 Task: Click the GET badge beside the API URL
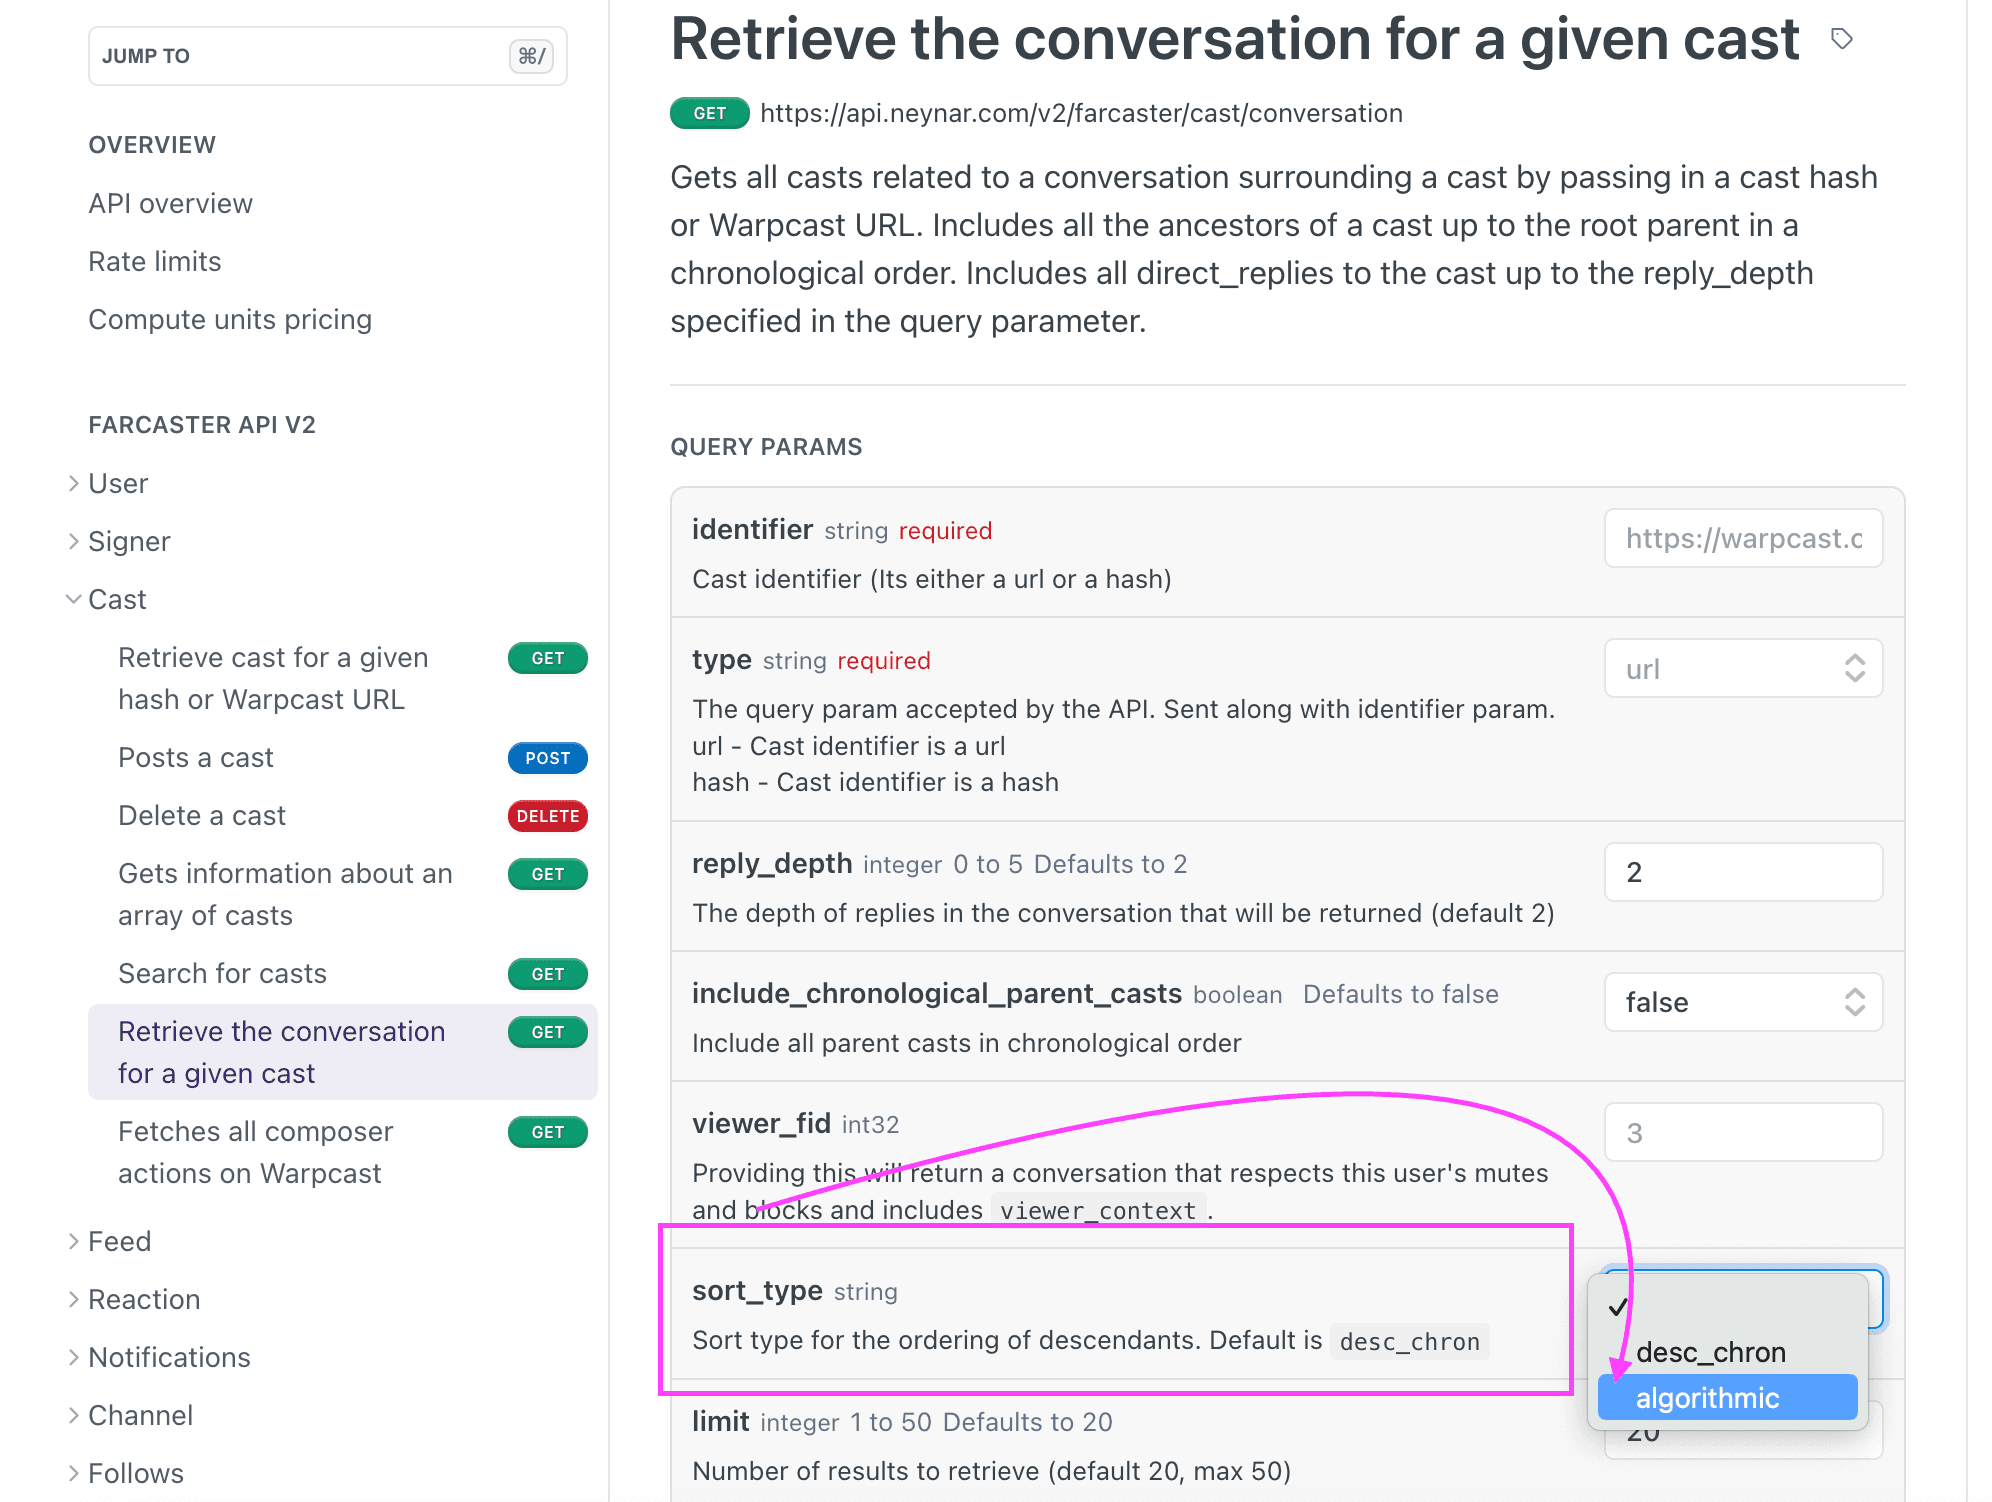[709, 113]
